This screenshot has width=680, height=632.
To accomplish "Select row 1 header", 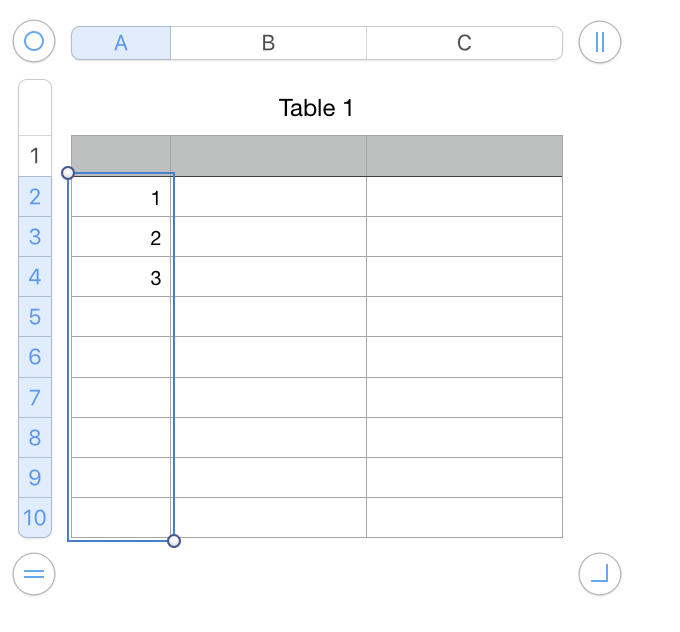I will [35, 156].
